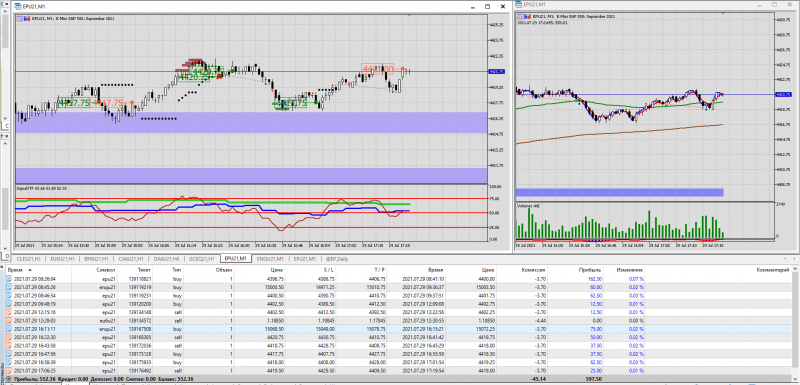Click the round icon beside Прибыль summary row
This screenshot has height=385, width=800.
[x=10, y=379]
